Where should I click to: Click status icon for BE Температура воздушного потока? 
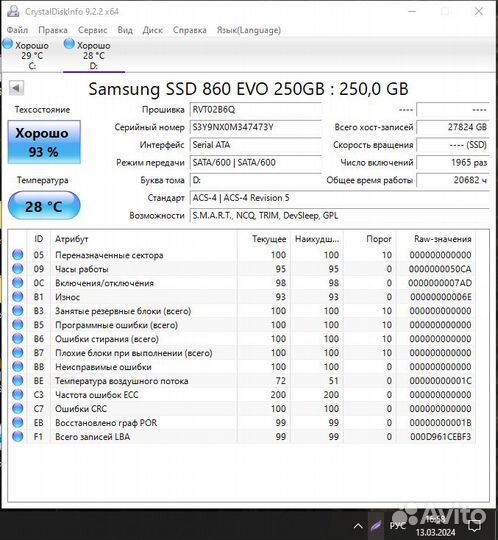click(x=18, y=381)
